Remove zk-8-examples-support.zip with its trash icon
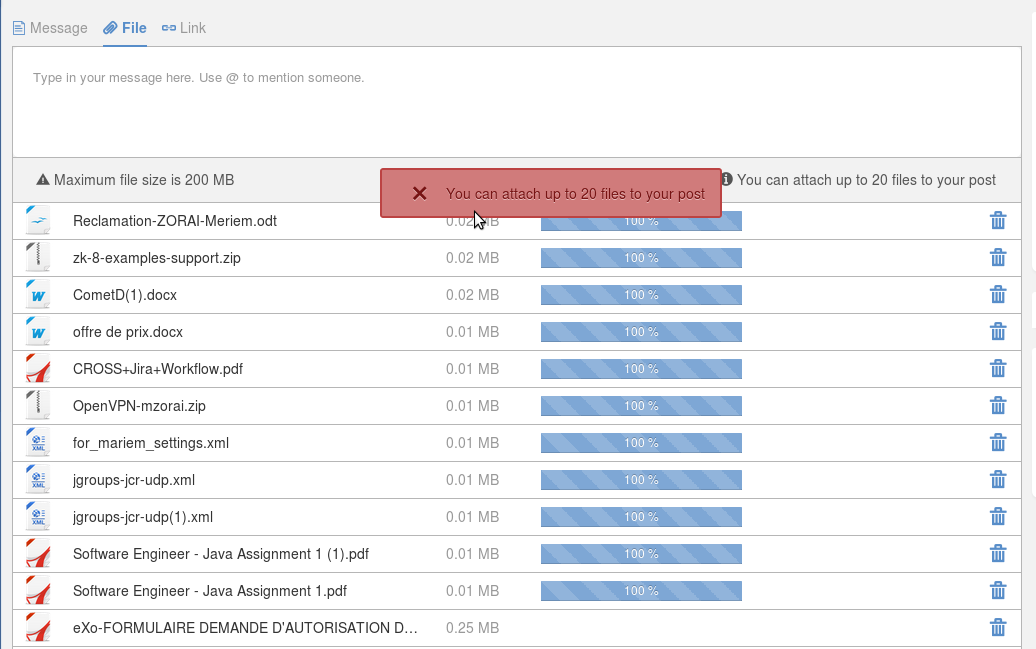The image size is (1036, 649). (x=998, y=258)
